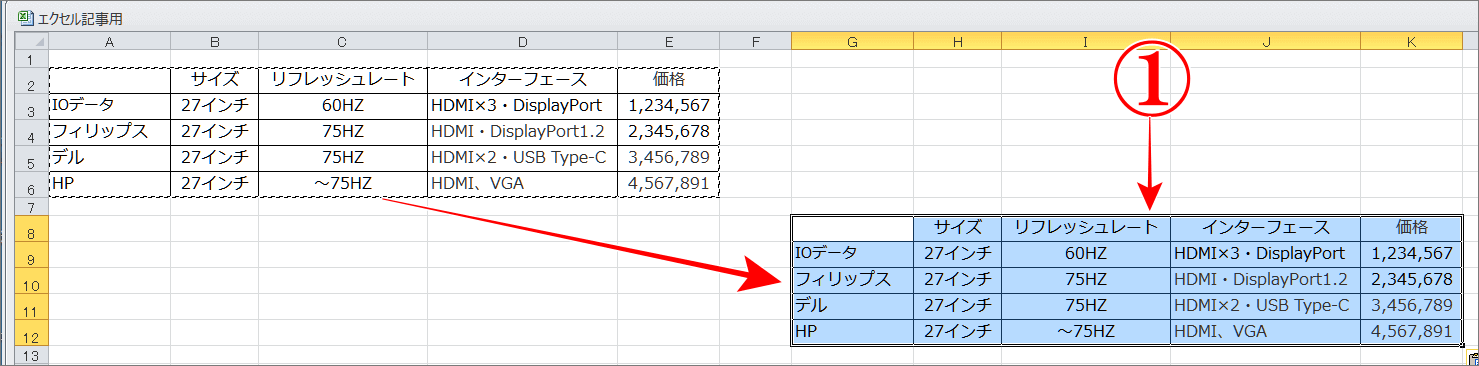Click the Select All corner button
This screenshot has height=366, width=1479.
point(31,41)
